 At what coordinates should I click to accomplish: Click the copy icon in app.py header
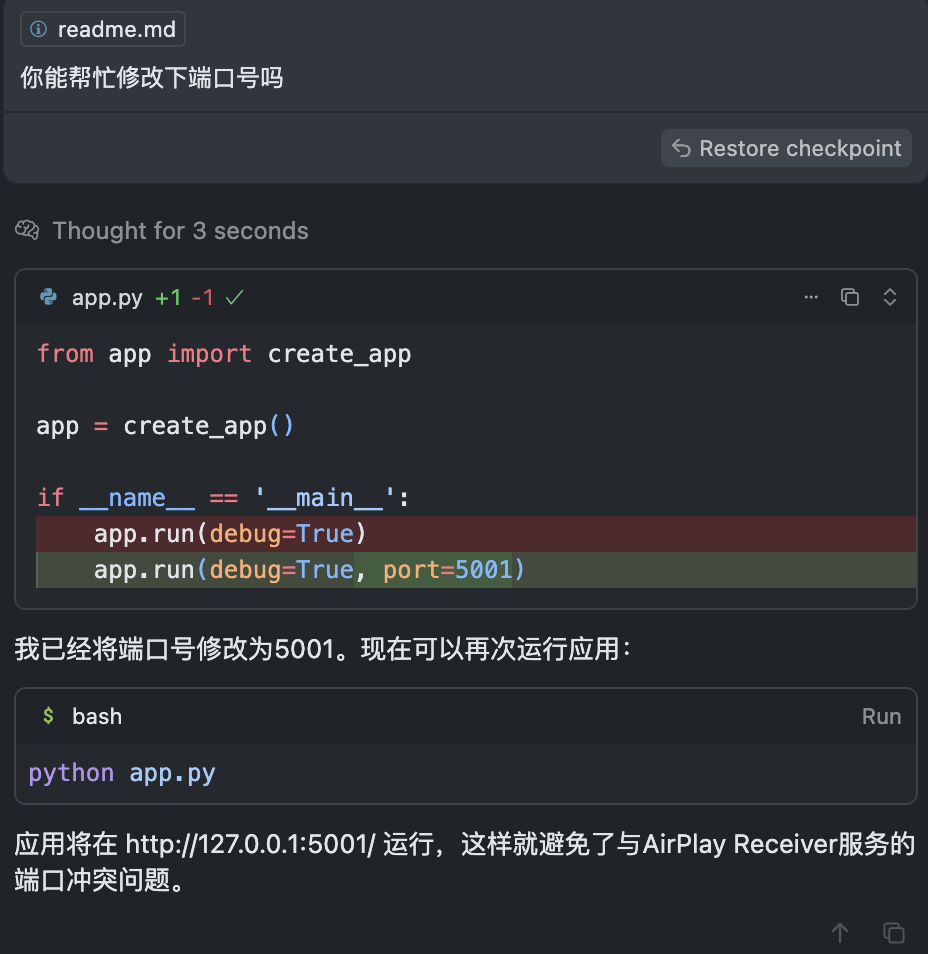click(x=850, y=297)
